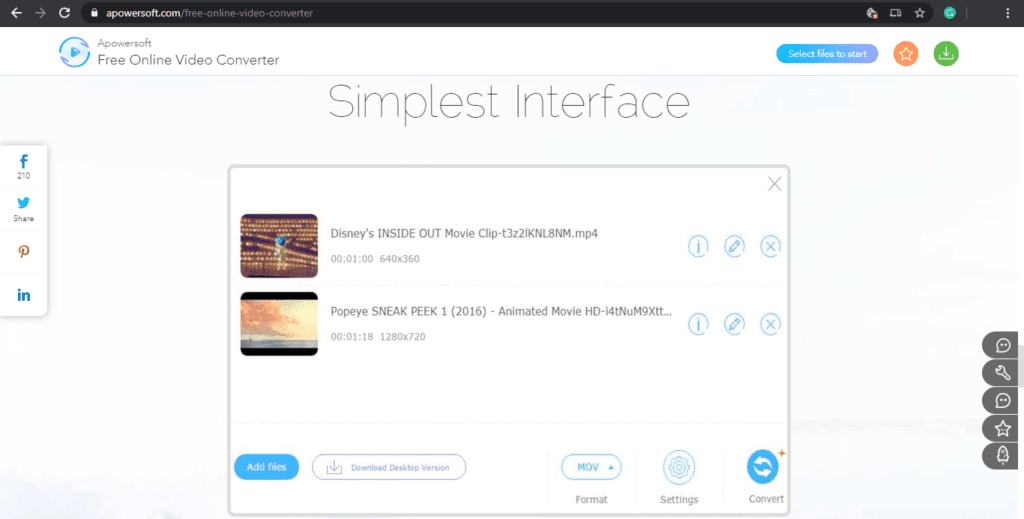Screen dimensions: 1024x519
Task: Remove the Disney's INSIDE OUT clip from list
Action: pos(771,246)
